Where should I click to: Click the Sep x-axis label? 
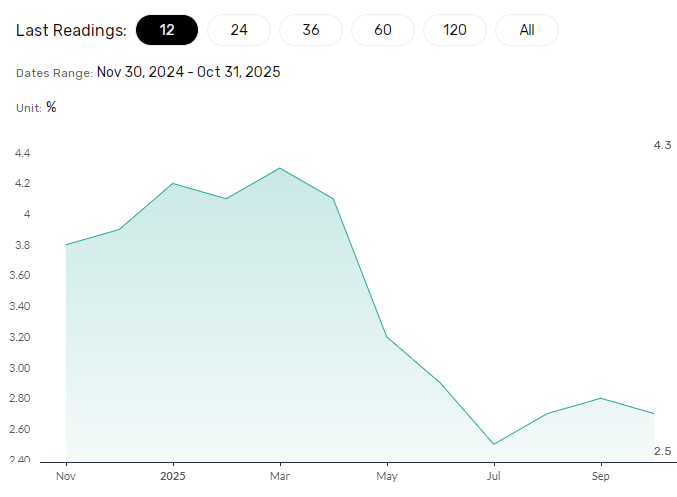click(600, 476)
